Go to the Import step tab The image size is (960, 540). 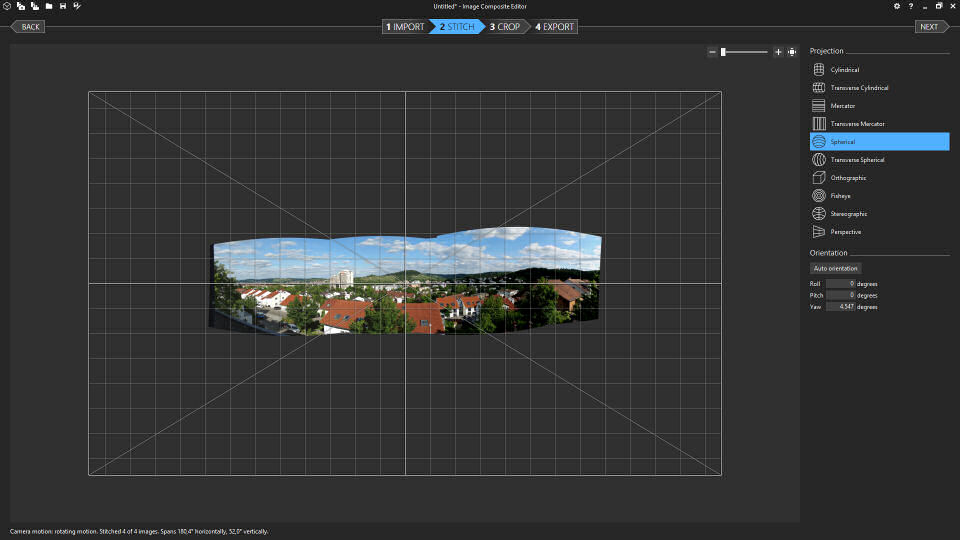tap(405, 27)
